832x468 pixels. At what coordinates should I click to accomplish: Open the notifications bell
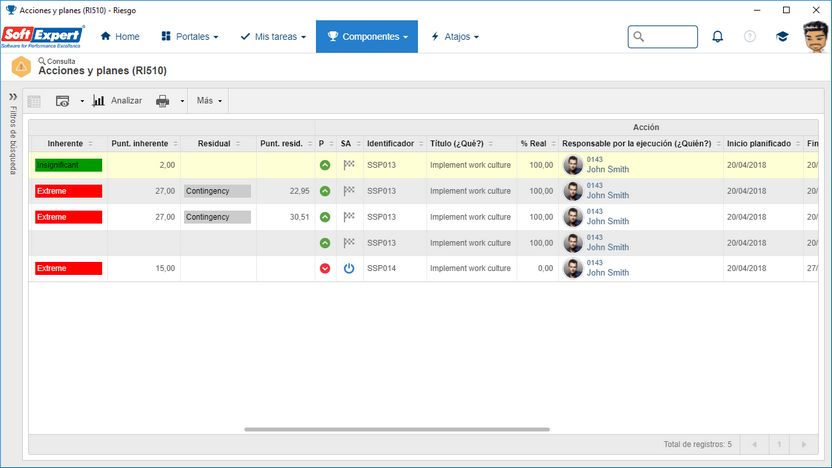coord(717,37)
